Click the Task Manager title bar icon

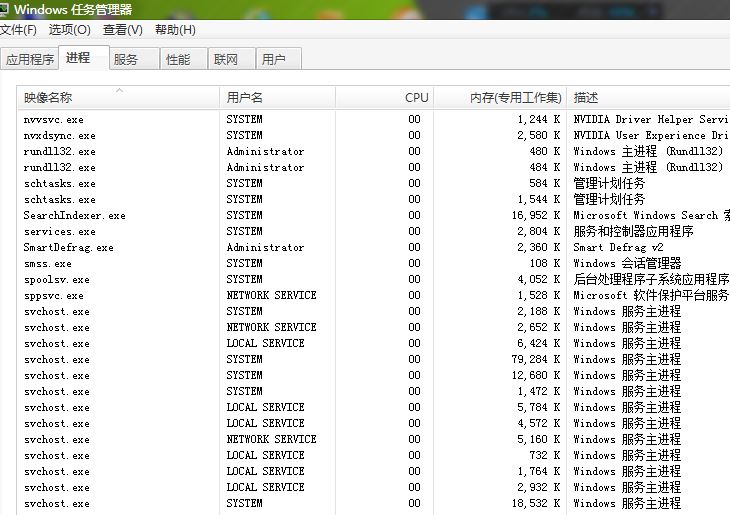click(7, 10)
